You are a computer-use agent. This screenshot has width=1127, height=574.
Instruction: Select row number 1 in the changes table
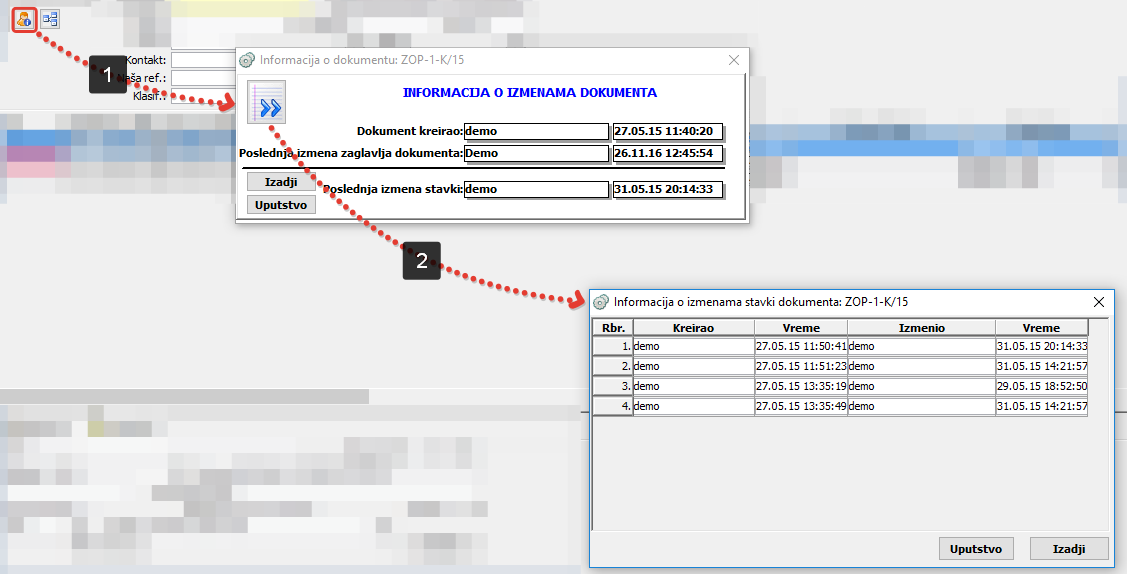[612, 346]
